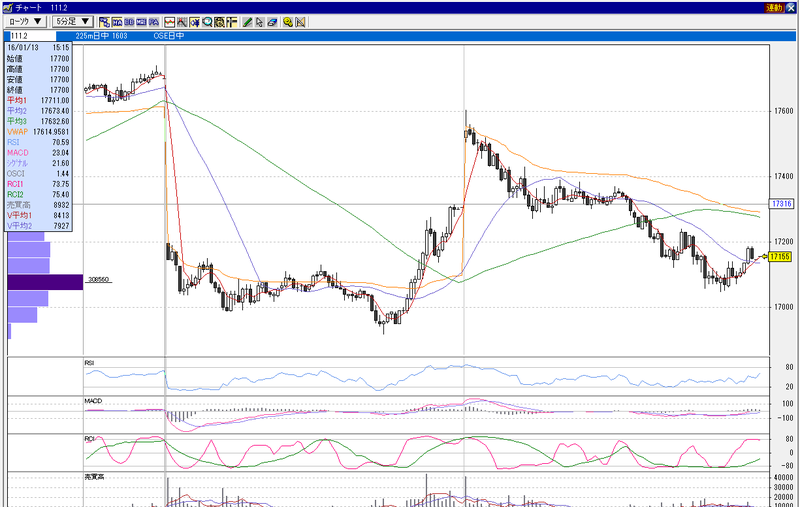Click the 308560 volume profile label
Image resolution: width=800 pixels, height=507 pixels.
[98, 280]
